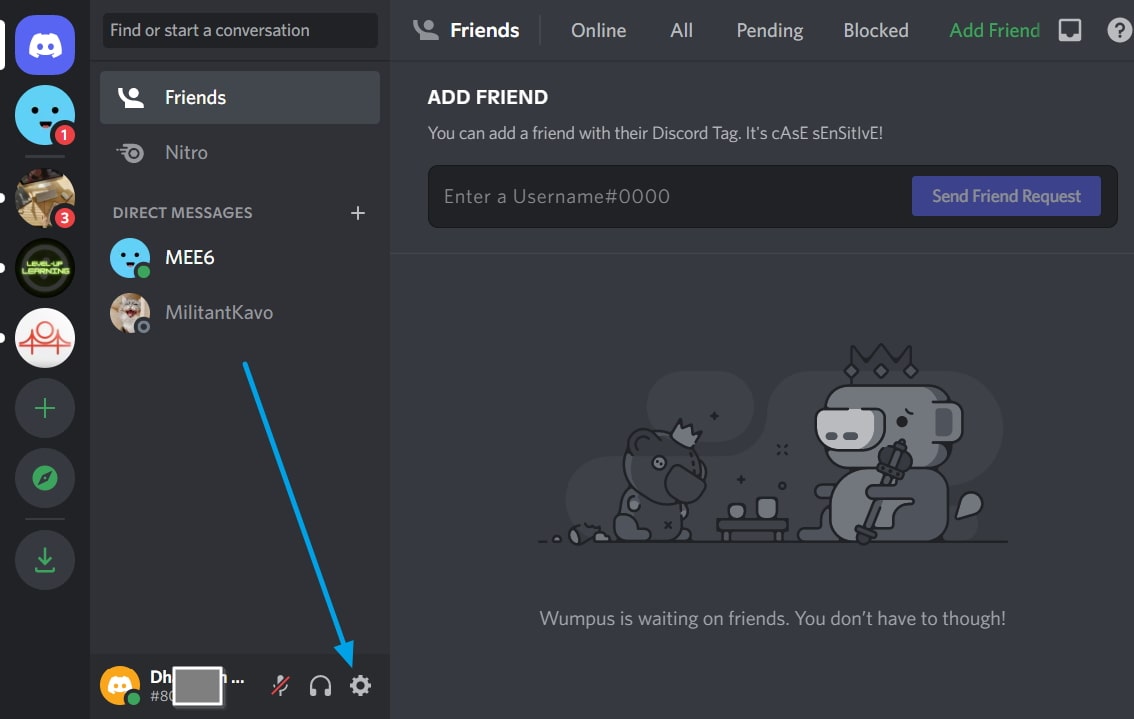The width and height of the screenshot is (1134, 719).
Task: Open the Blocked tab
Action: pos(876,30)
